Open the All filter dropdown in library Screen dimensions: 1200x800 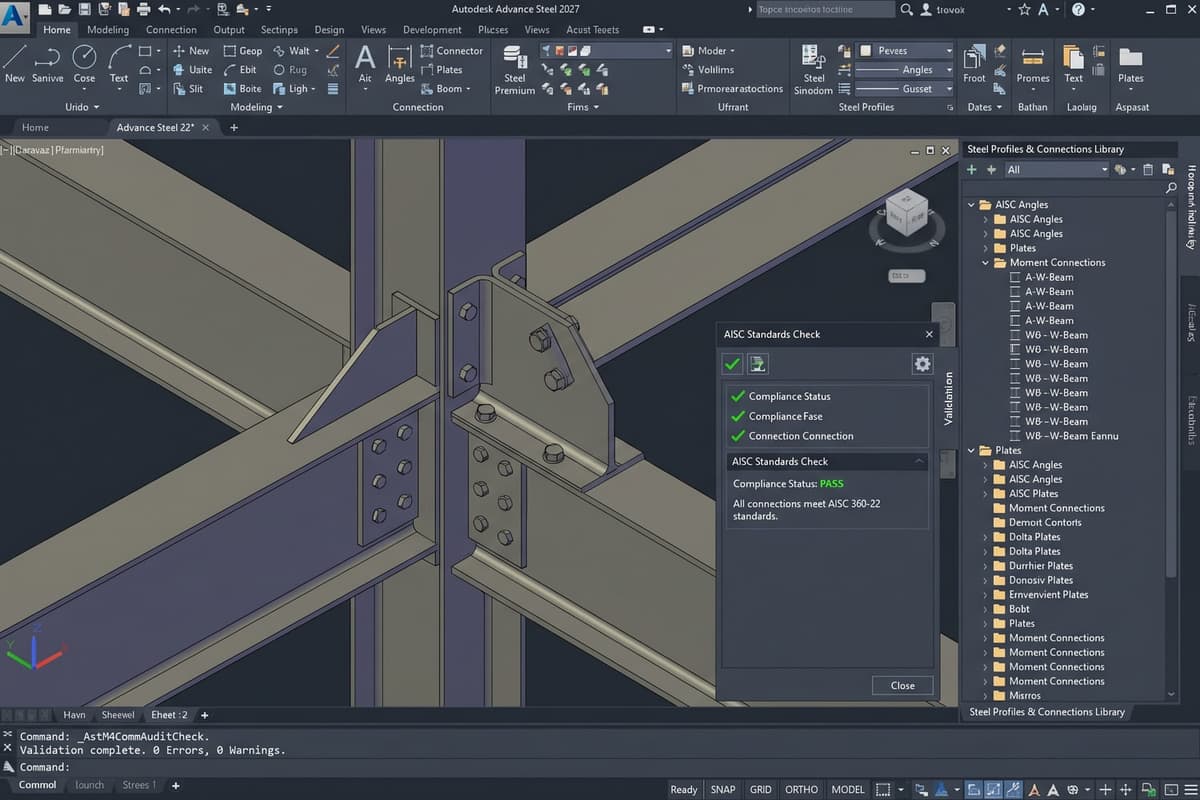[1057, 170]
